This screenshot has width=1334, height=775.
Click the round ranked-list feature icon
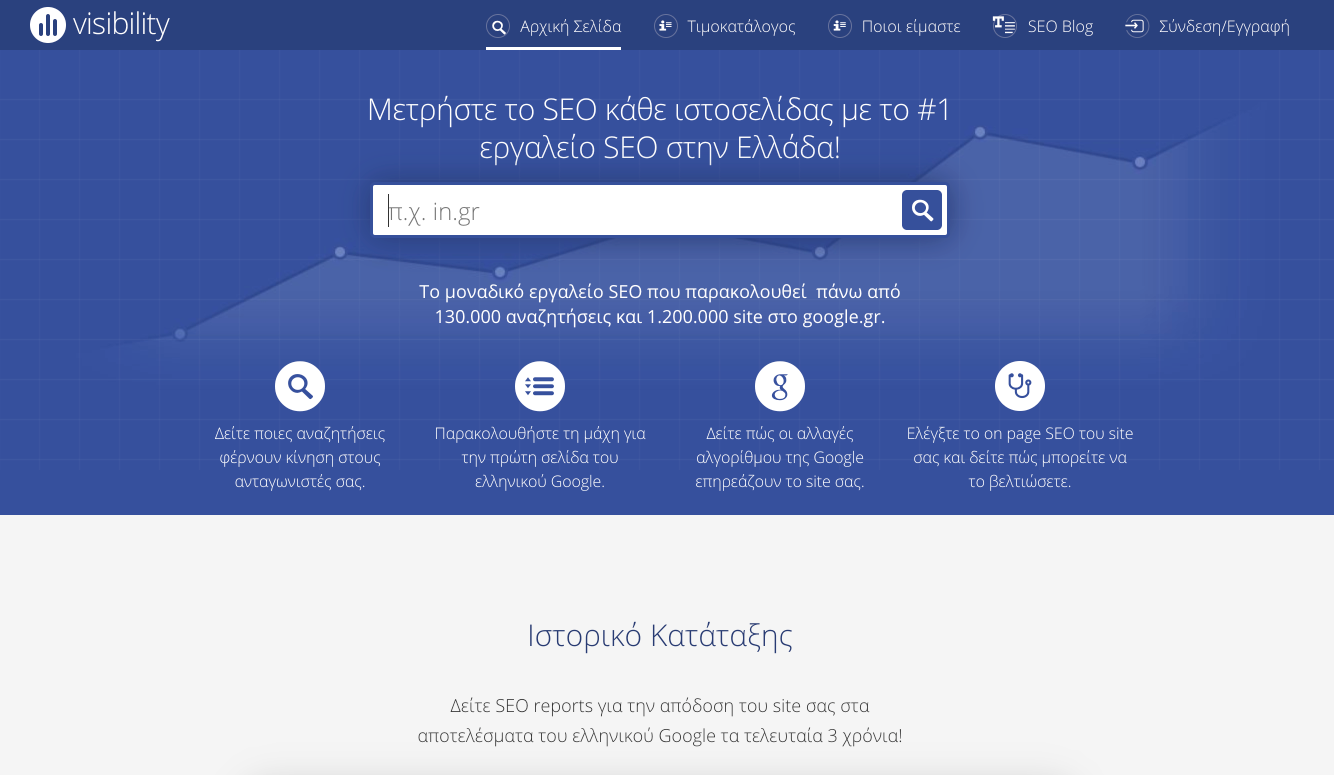(x=540, y=386)
